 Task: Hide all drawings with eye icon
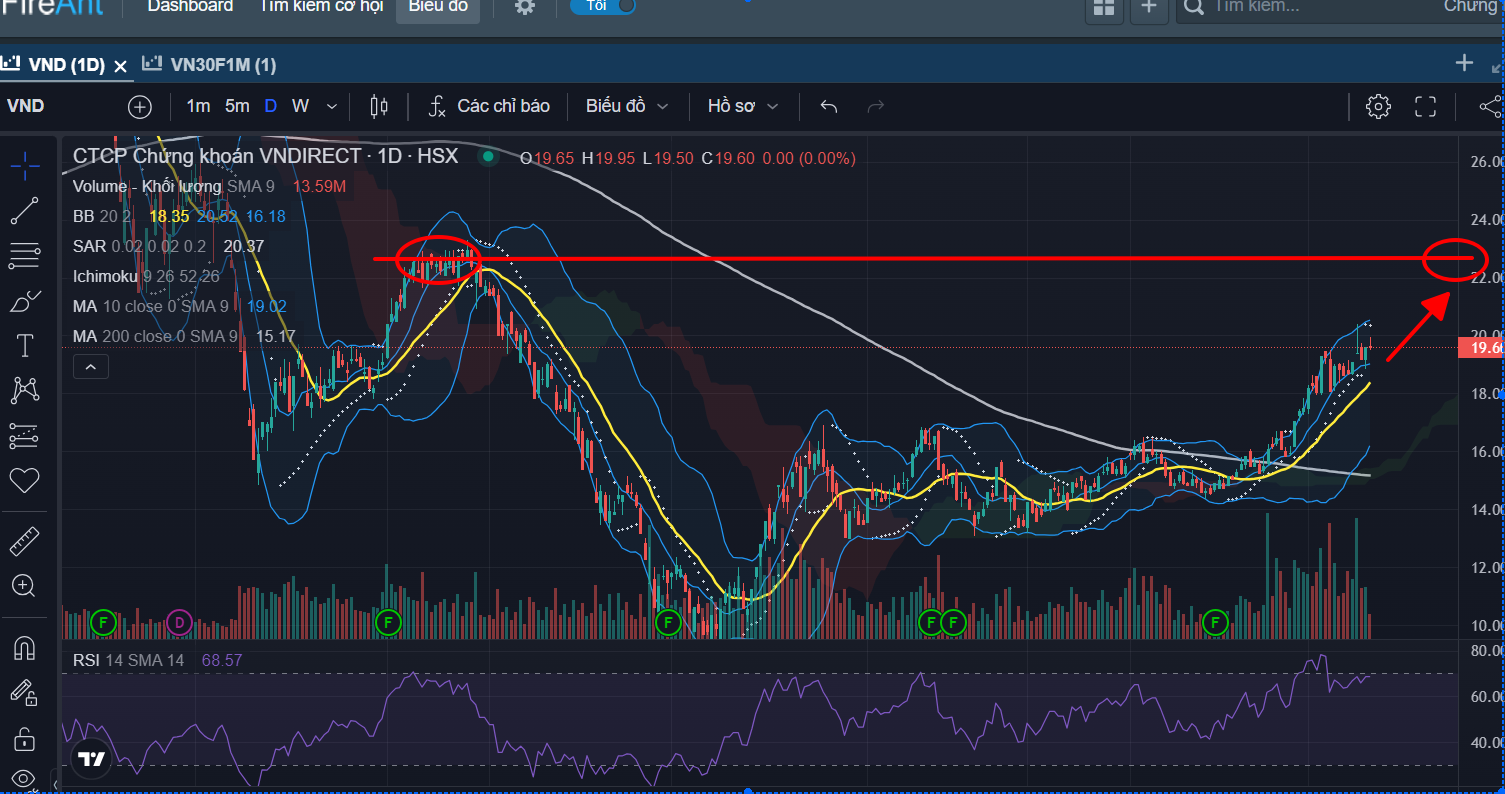pyautogui.click(x=24, y=778)
